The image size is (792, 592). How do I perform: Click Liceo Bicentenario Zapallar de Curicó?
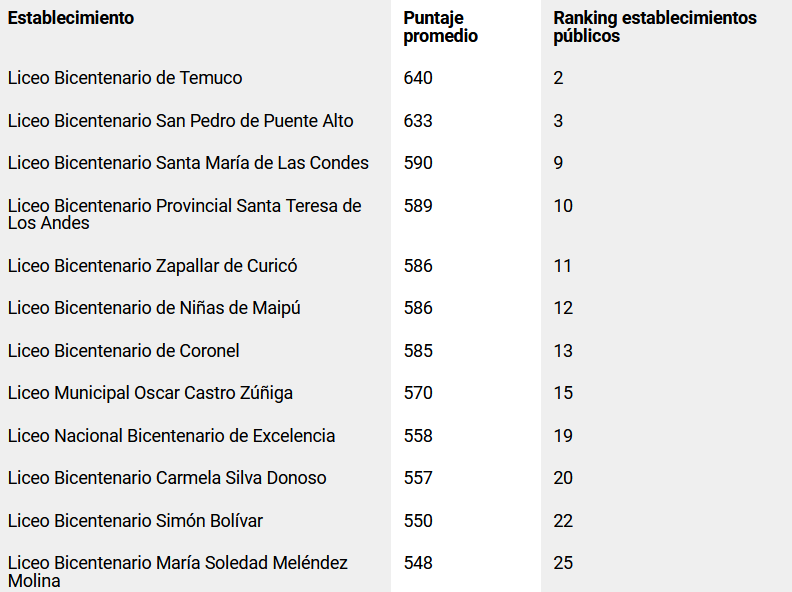pyautogui.click(x=153, y=266)
